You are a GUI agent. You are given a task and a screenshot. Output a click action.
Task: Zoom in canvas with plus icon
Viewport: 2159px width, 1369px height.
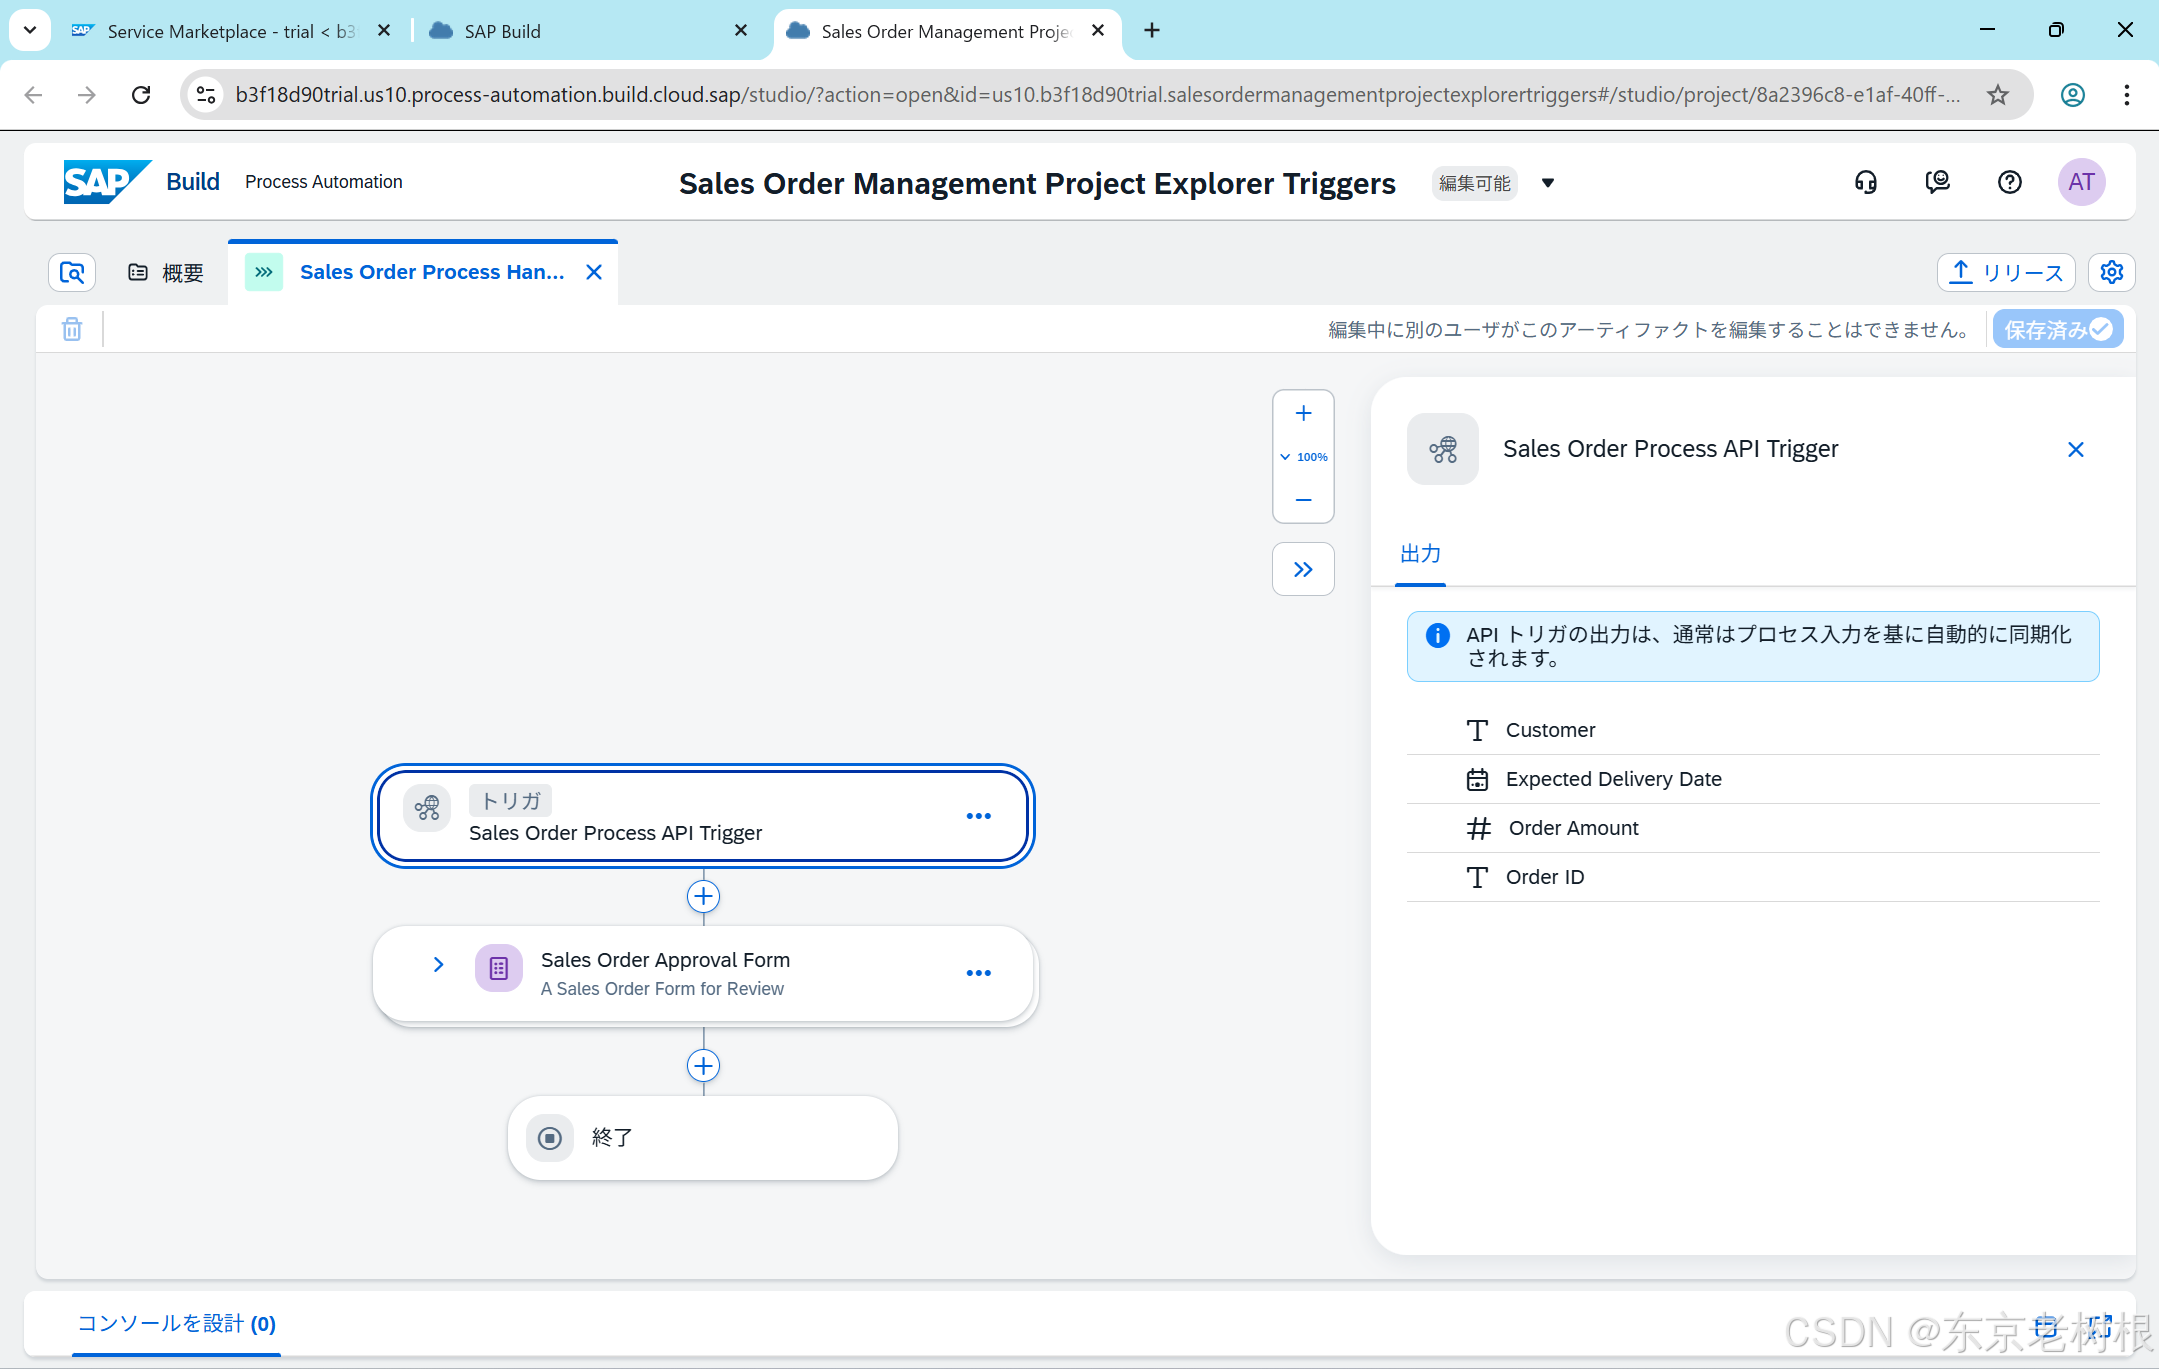pyautogui.click(x=1303, y=414)
